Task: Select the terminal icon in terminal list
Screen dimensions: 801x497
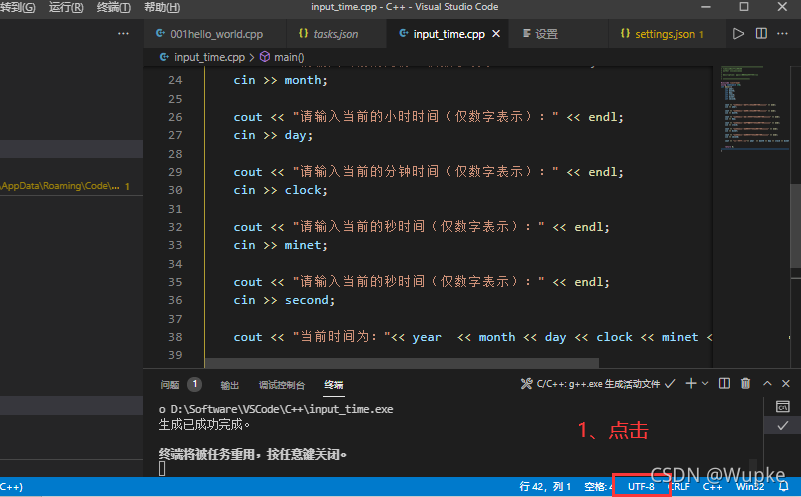Action: pyautogui.click(x=783, y=407)
